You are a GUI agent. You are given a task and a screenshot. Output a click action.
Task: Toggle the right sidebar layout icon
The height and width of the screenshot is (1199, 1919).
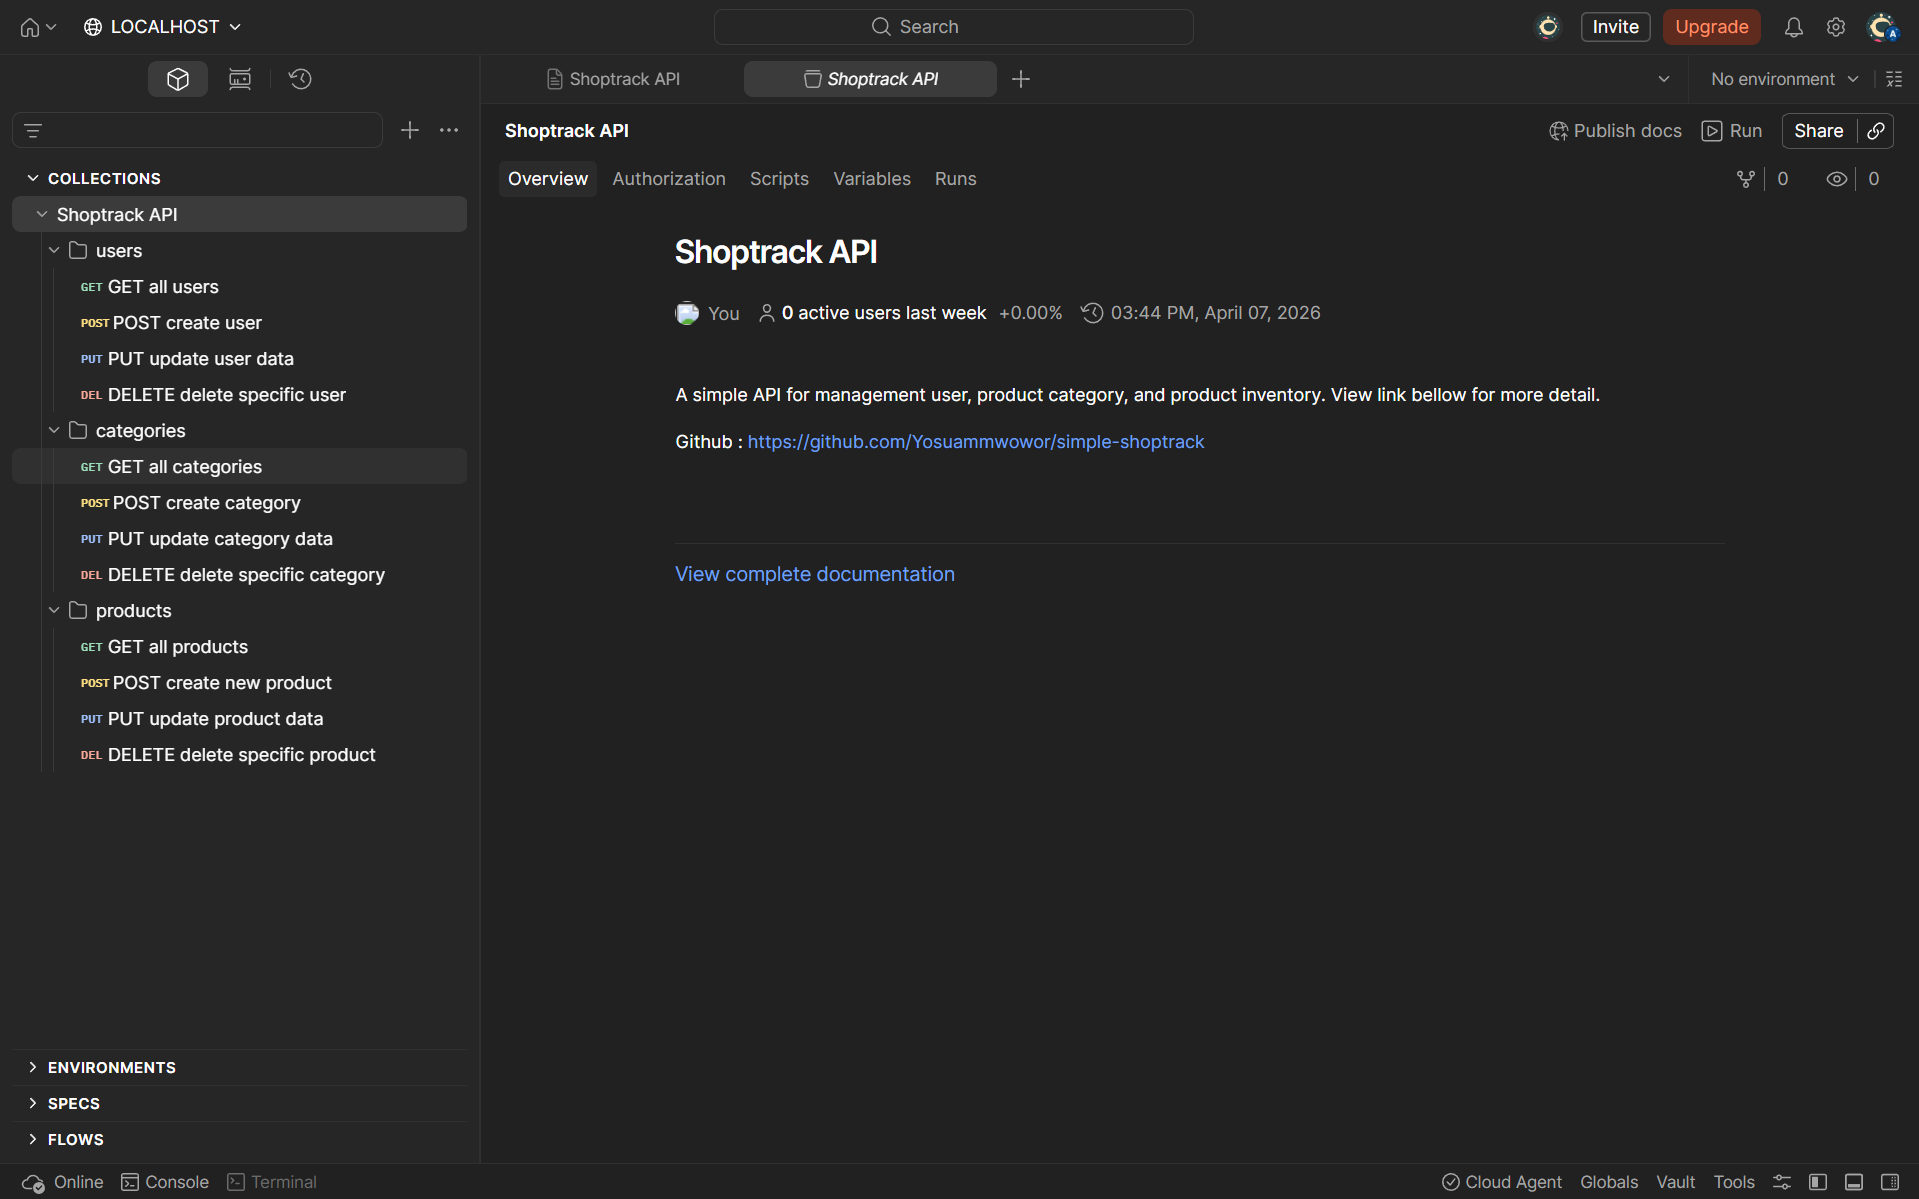(x=1890, y=1182)
